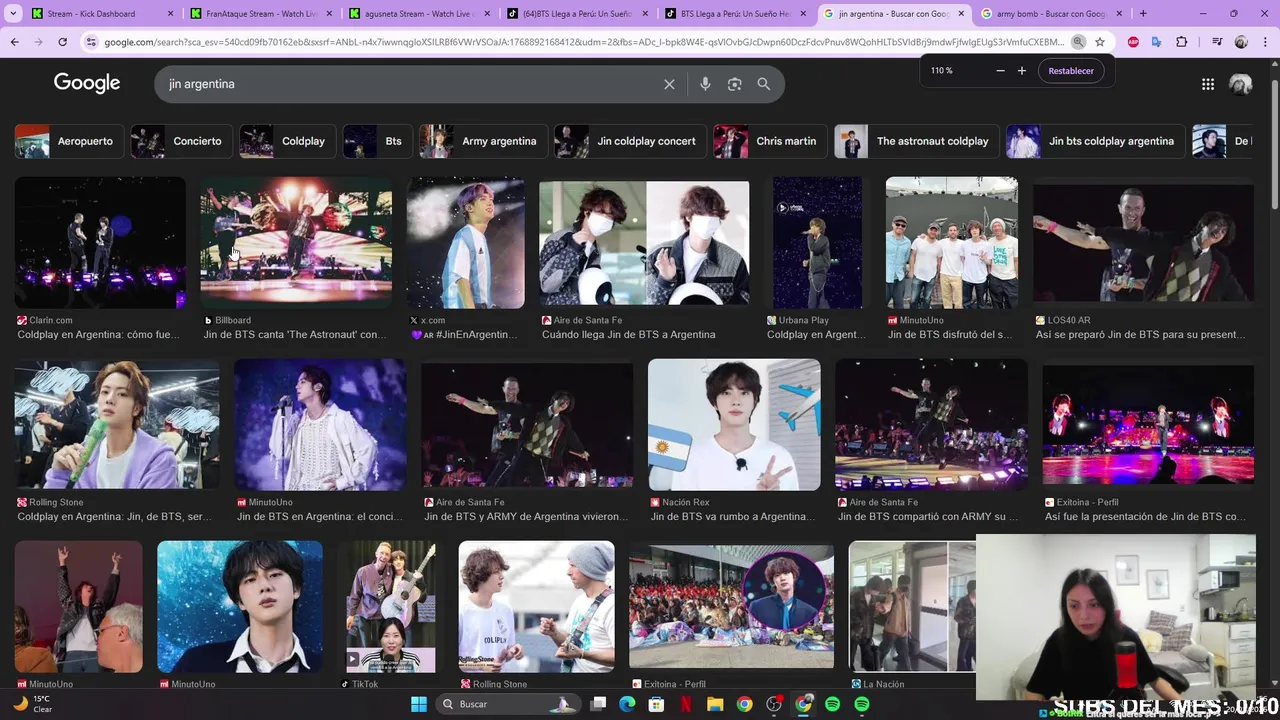1280x720 pixels.
Task: Switch to the FranAtaque Stream tab
Action: pos(261,14)
